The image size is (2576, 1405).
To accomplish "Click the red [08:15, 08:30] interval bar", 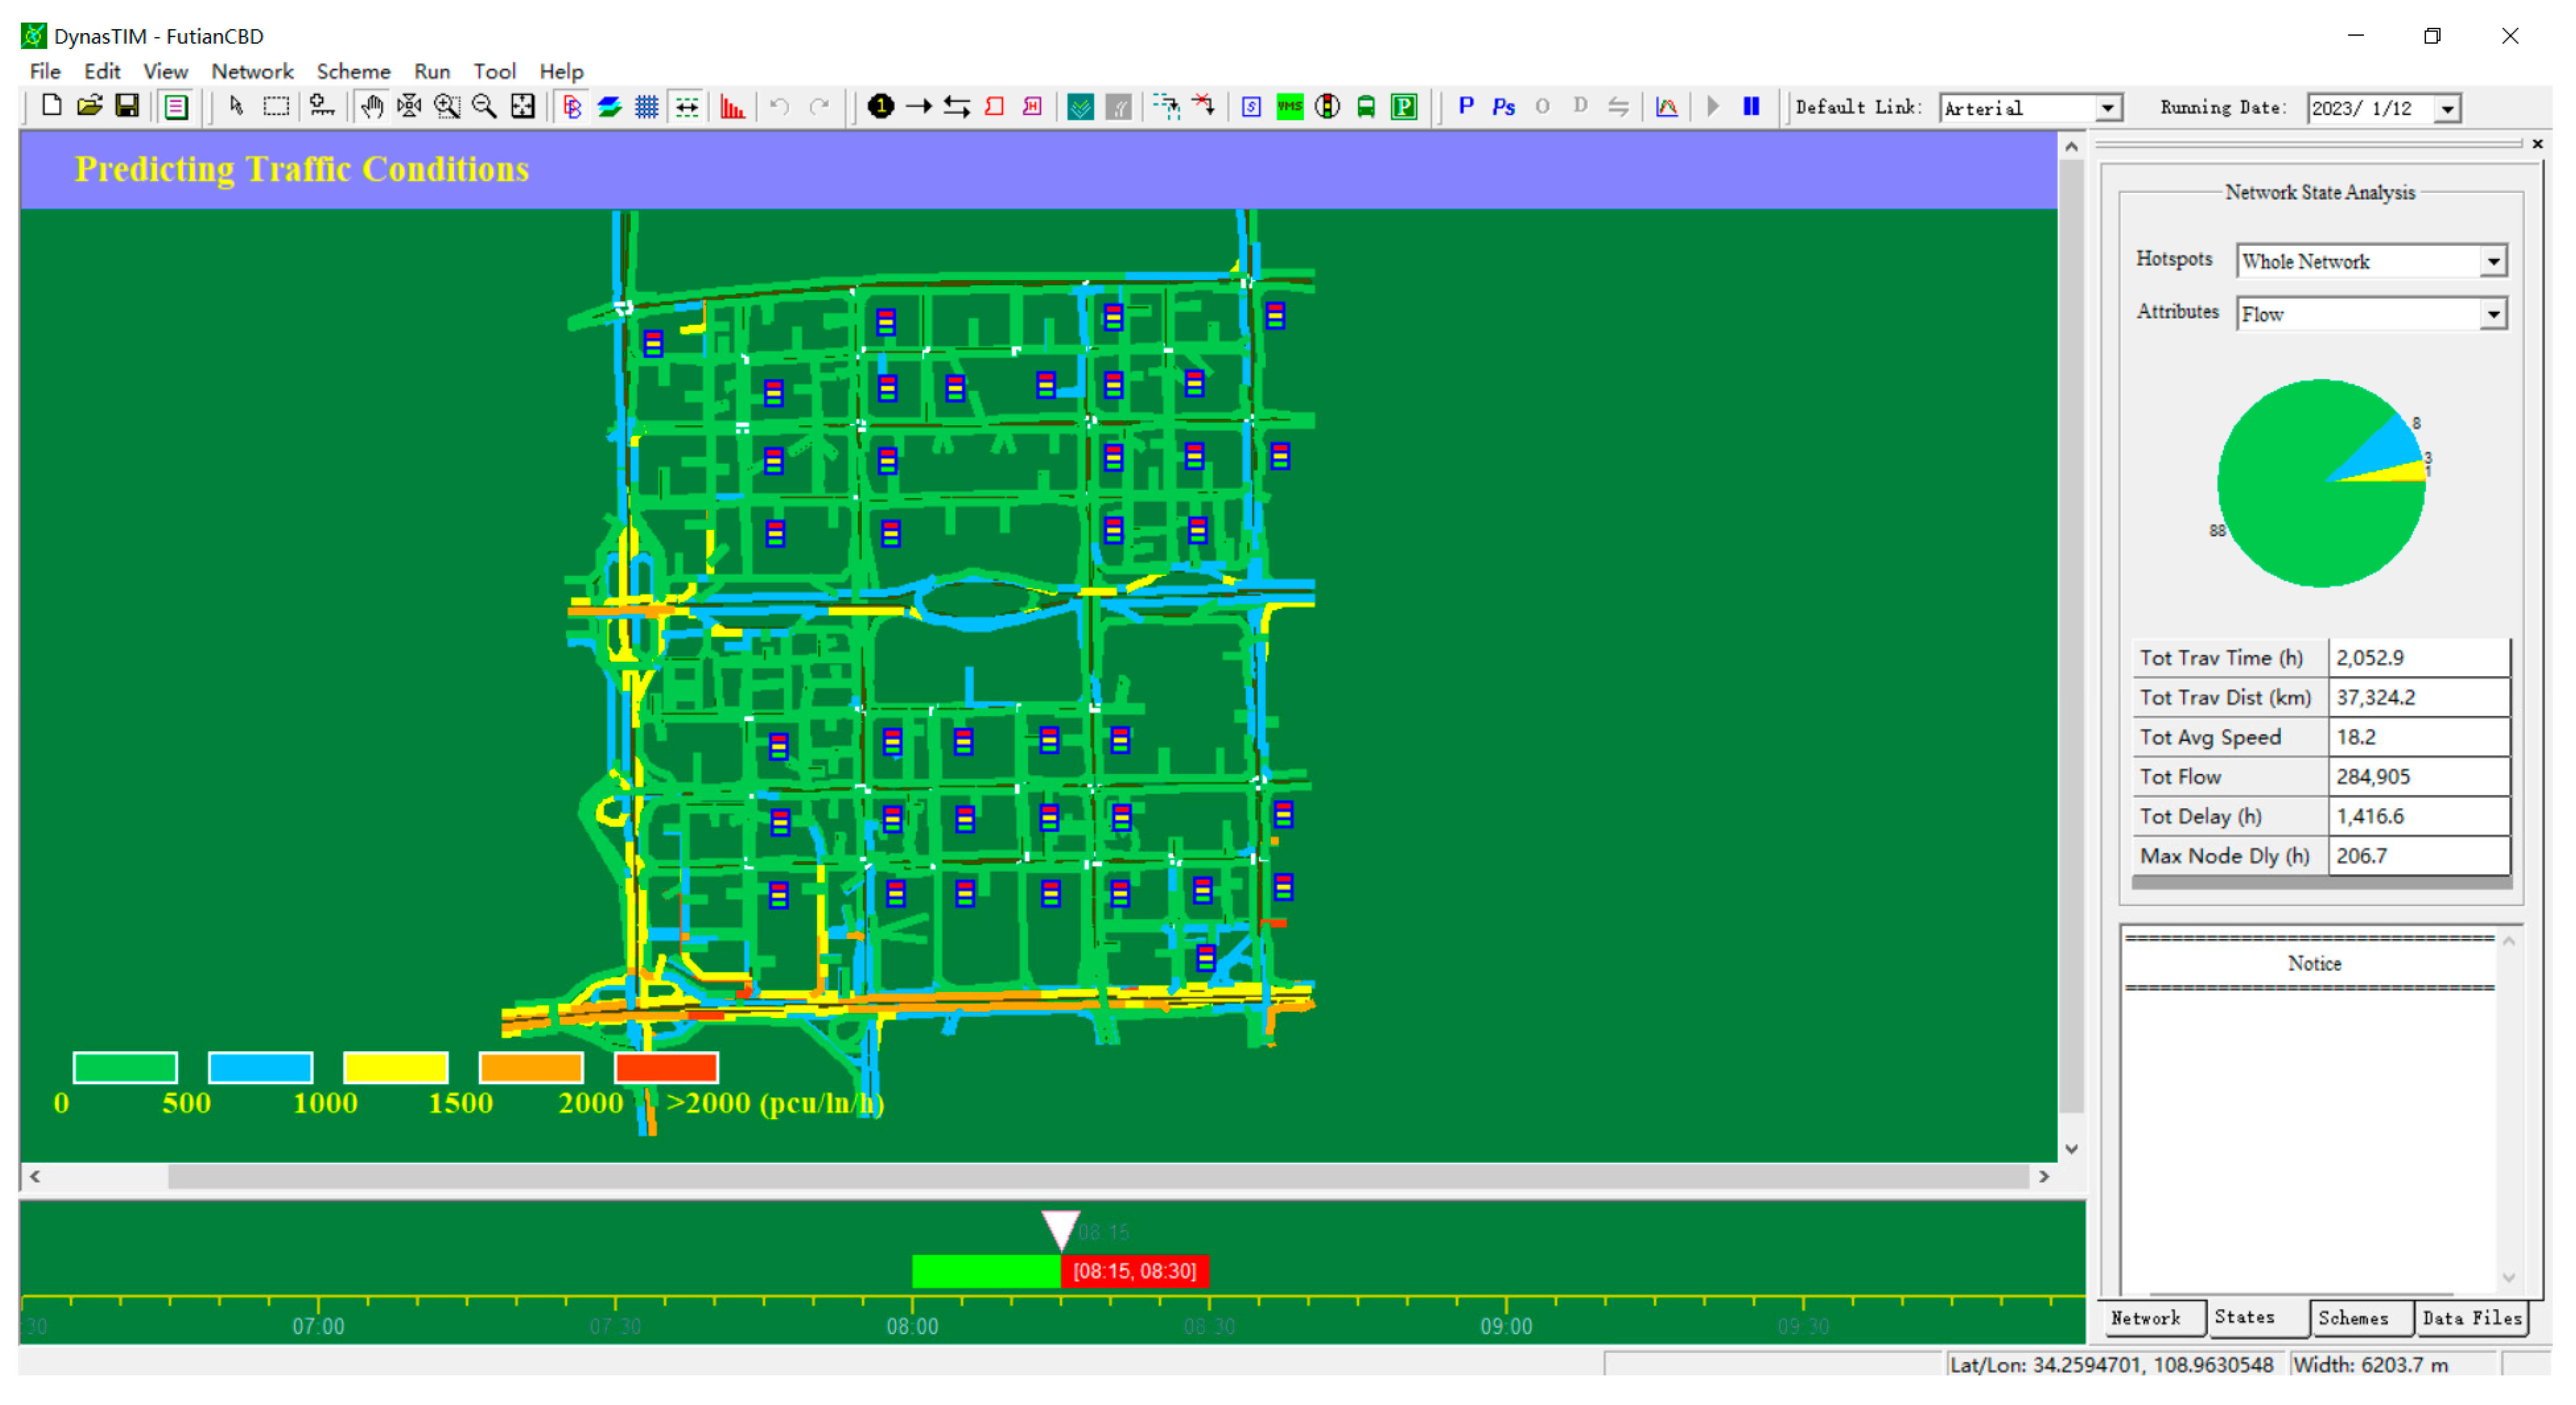I will point(1135,1271).
